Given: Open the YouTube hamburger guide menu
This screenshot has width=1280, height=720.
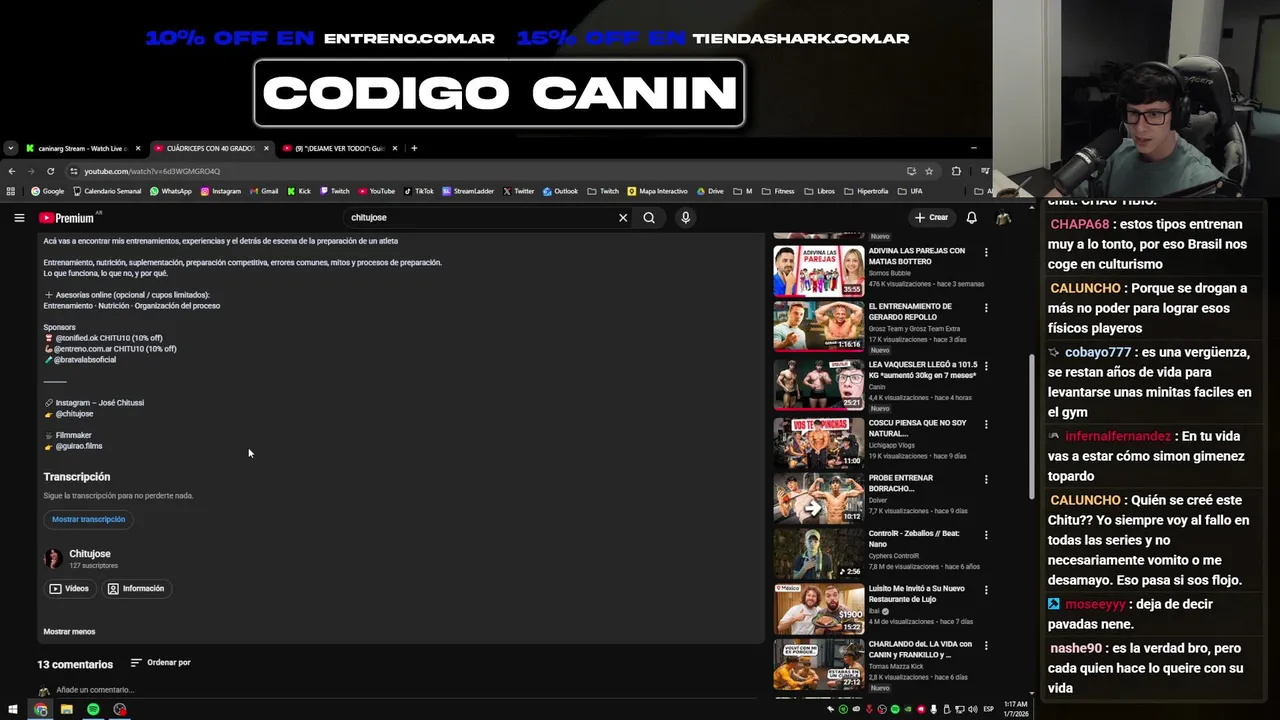Looking at the screenshot, I should coord(19,217).
